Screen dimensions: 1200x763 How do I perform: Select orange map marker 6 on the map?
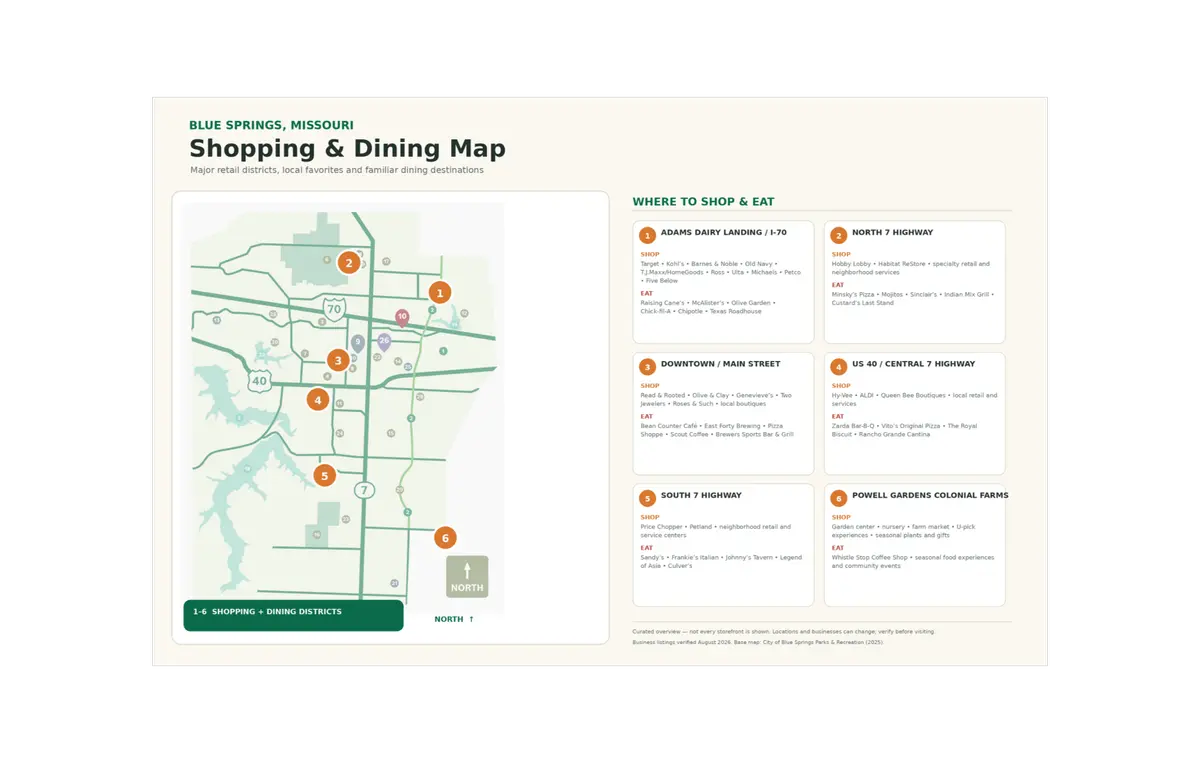pyautogui.click(x=445, y=538)
